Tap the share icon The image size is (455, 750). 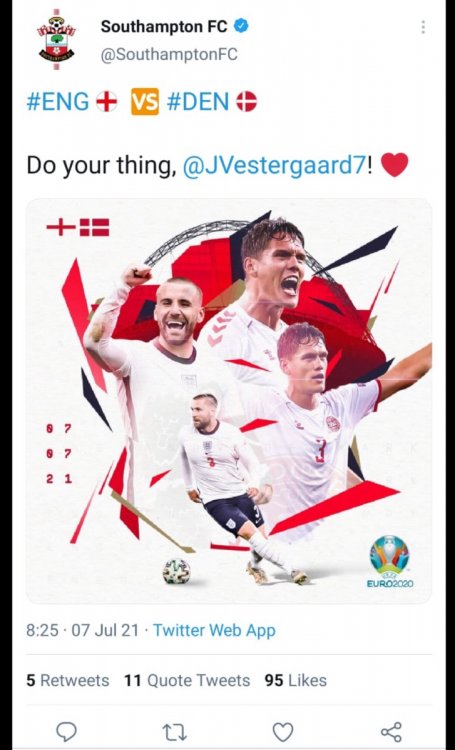[391, 732]
